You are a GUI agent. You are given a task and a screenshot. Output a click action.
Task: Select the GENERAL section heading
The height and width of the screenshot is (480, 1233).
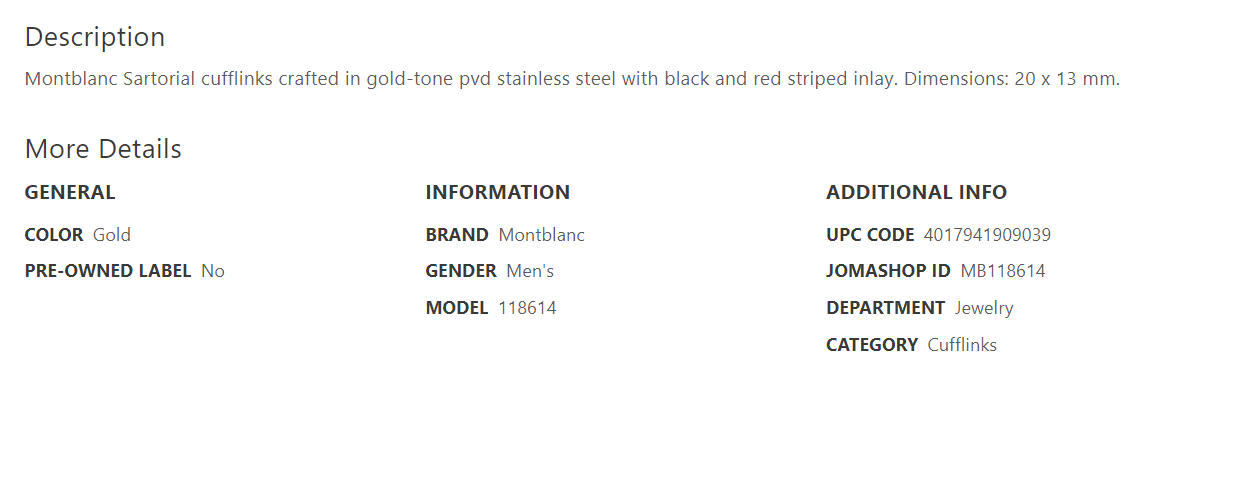tap(70, 192)
